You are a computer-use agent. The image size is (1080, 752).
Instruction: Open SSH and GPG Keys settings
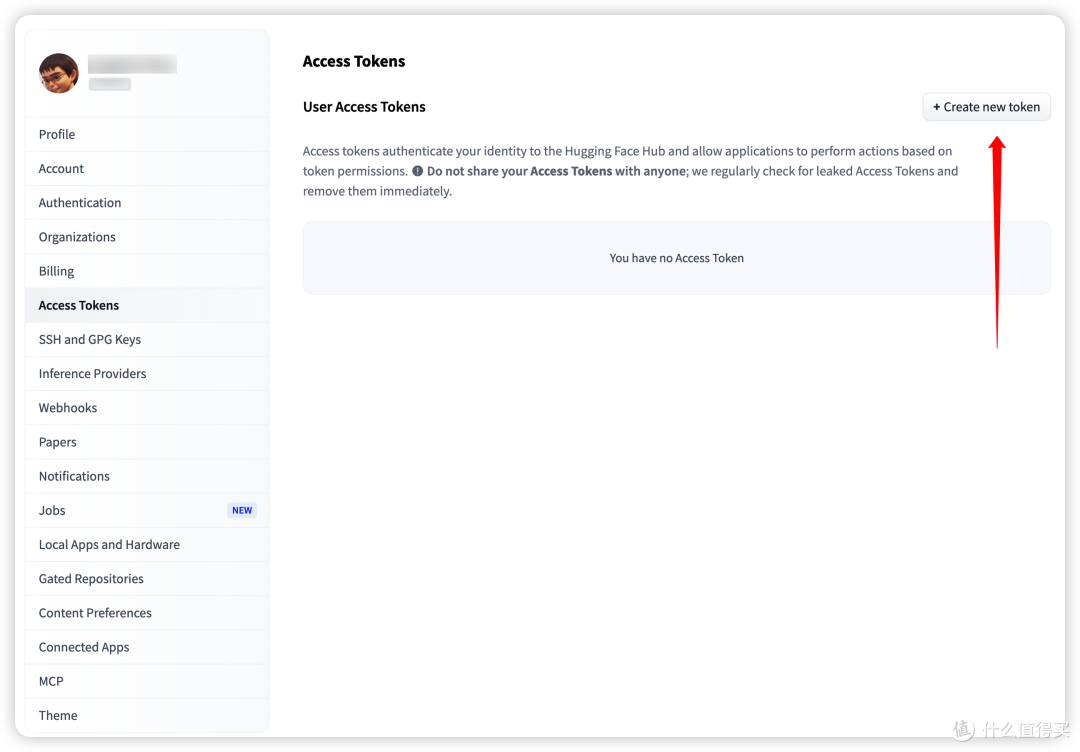coord(147,340)
